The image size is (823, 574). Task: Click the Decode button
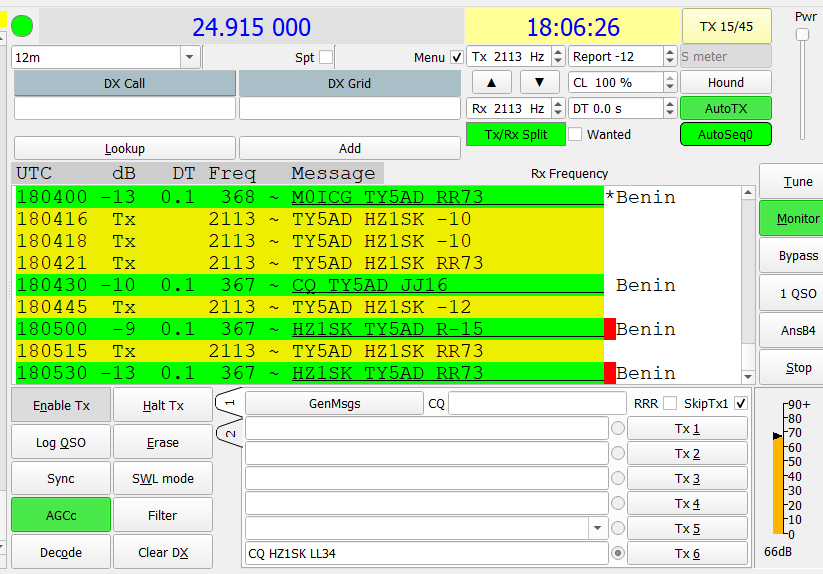(61, 552)
